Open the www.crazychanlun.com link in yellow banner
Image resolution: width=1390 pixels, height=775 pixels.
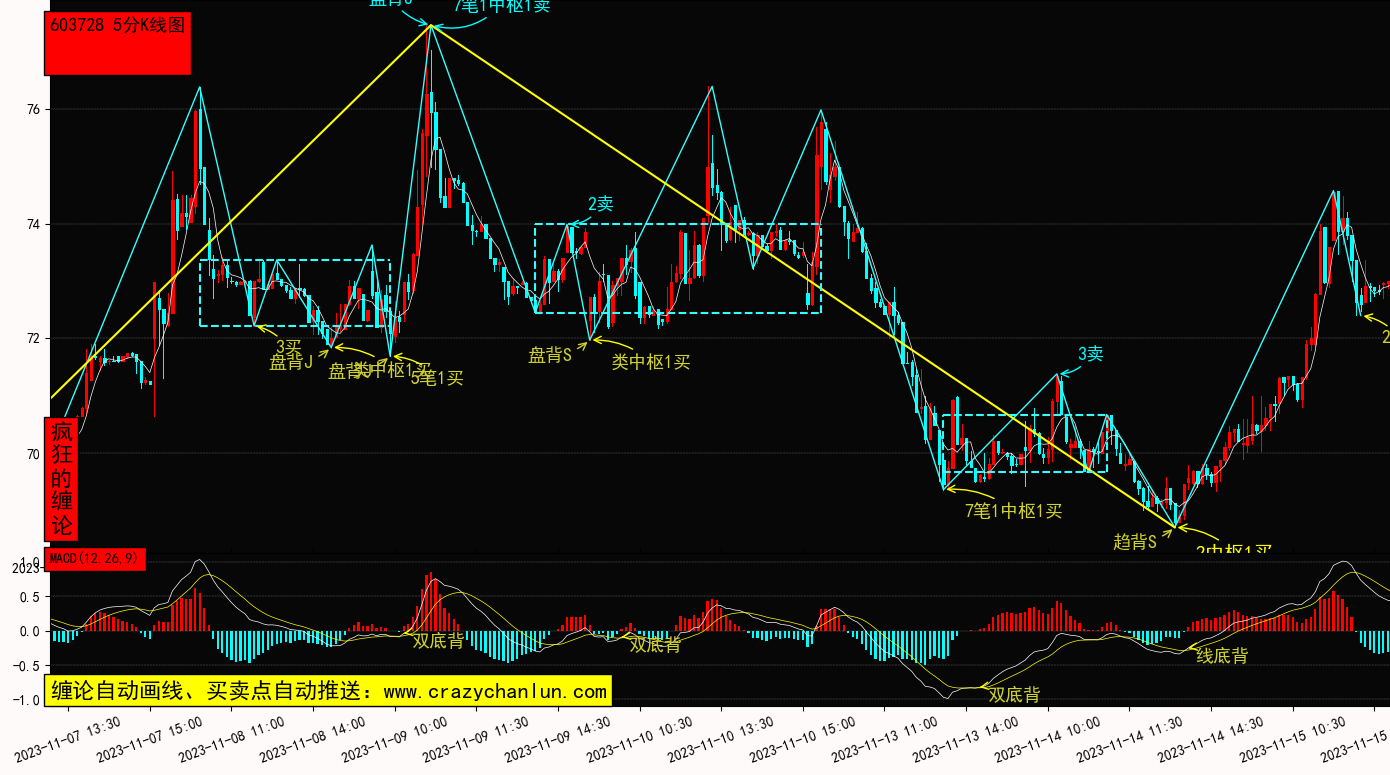[496, 691]
